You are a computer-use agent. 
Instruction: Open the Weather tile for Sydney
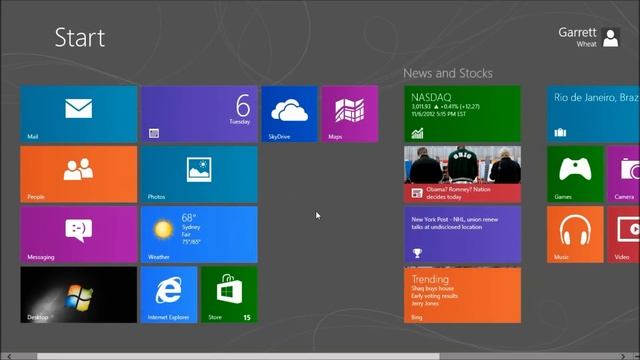[199, 234]
